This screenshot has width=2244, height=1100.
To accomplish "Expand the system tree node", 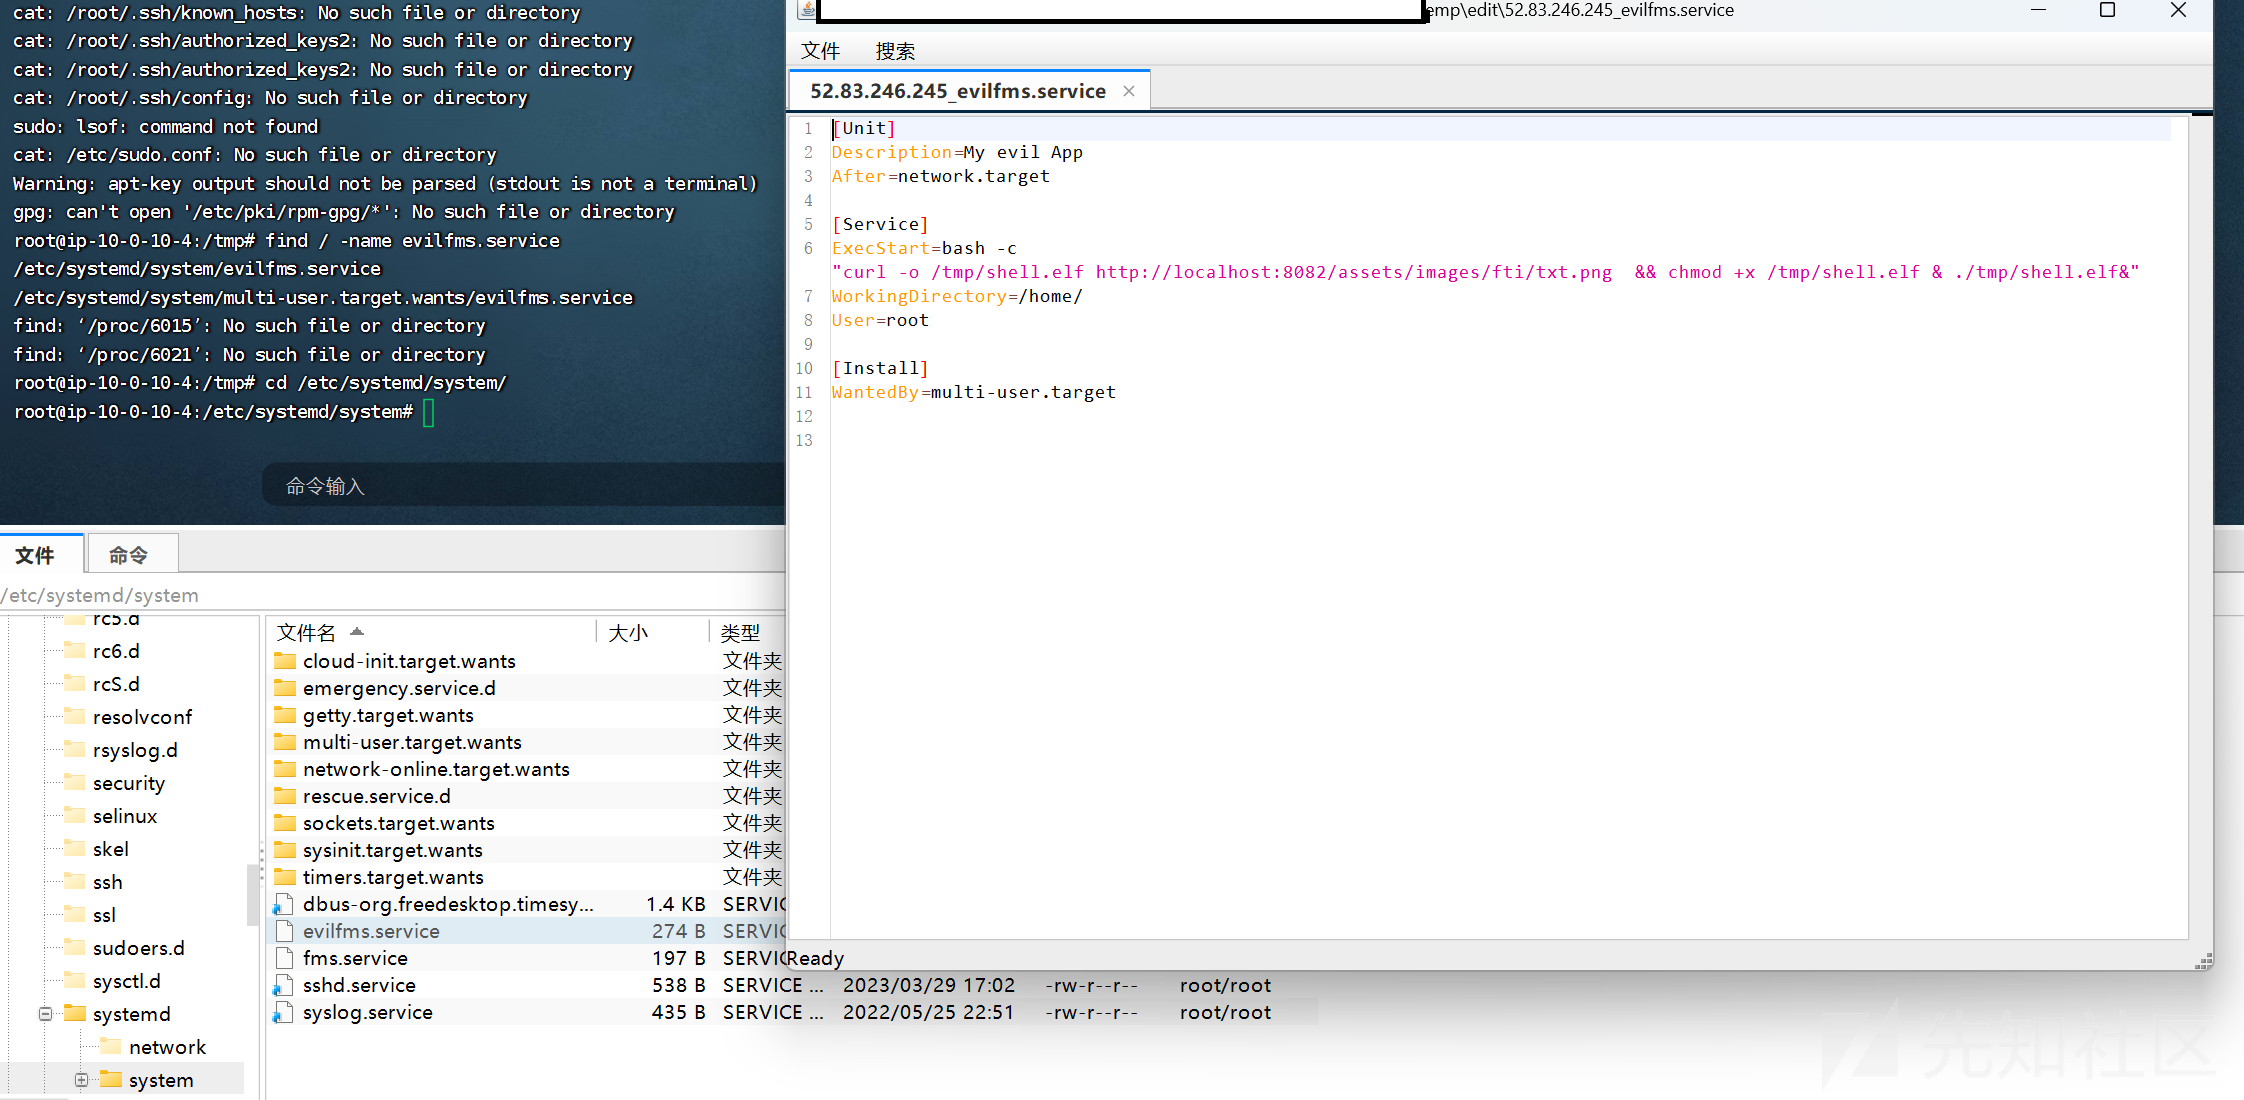I will click(x=82, y=1080).
